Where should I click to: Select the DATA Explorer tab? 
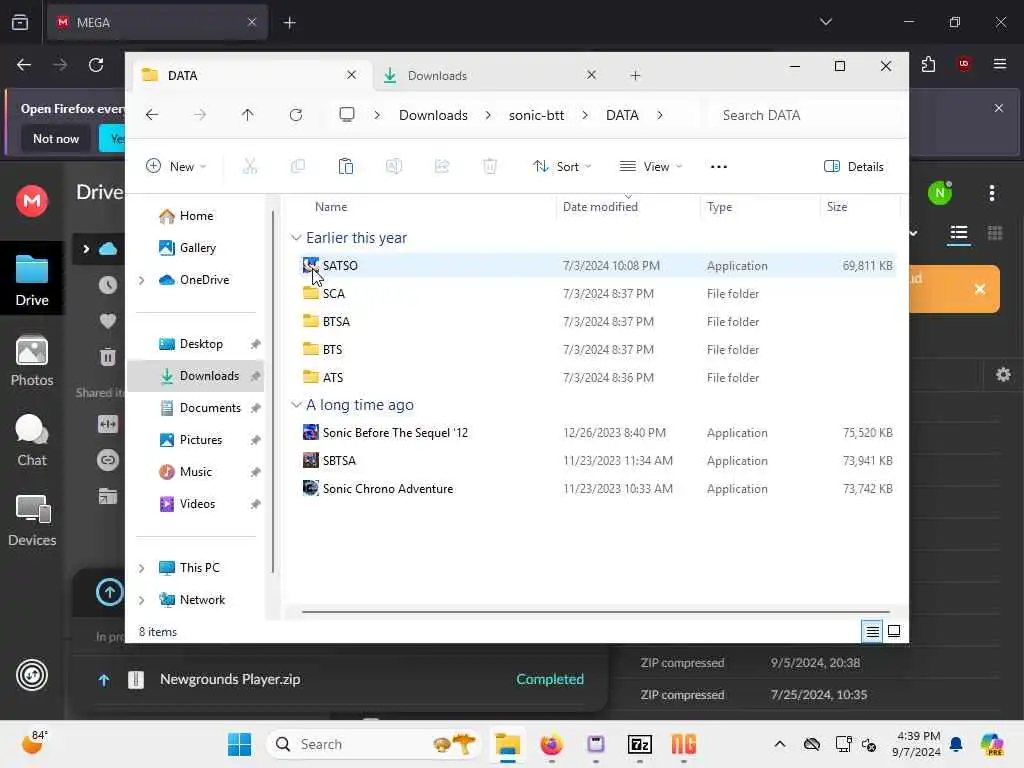click(249, 75)
